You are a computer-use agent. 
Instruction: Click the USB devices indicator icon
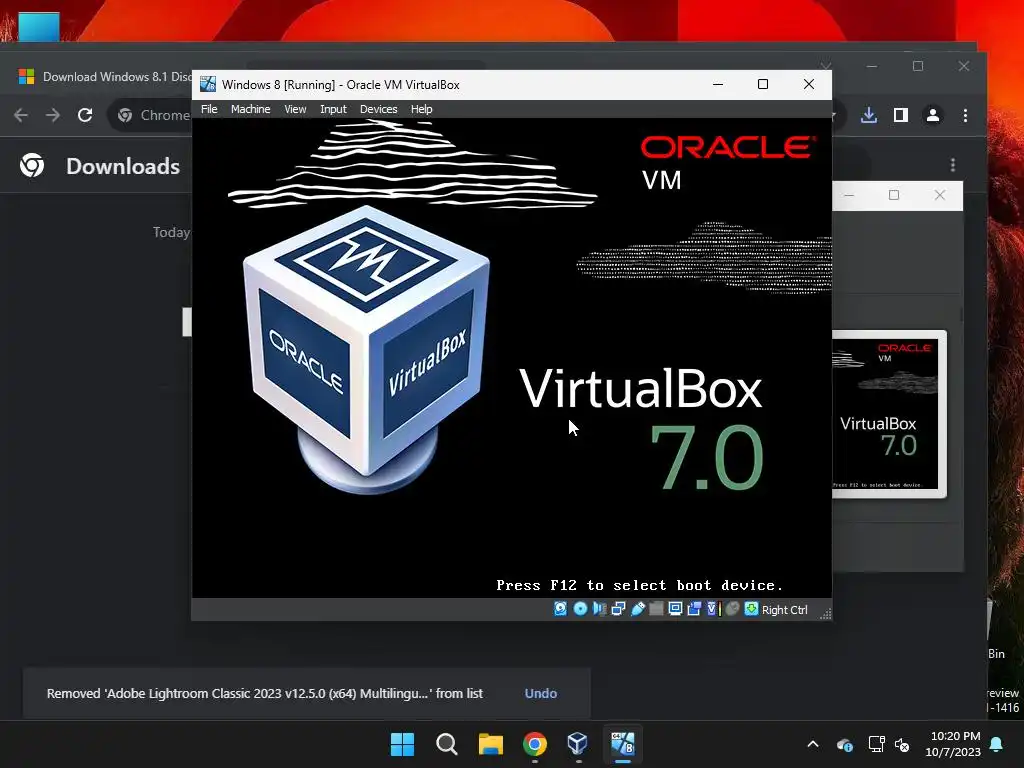pos(637,609)
